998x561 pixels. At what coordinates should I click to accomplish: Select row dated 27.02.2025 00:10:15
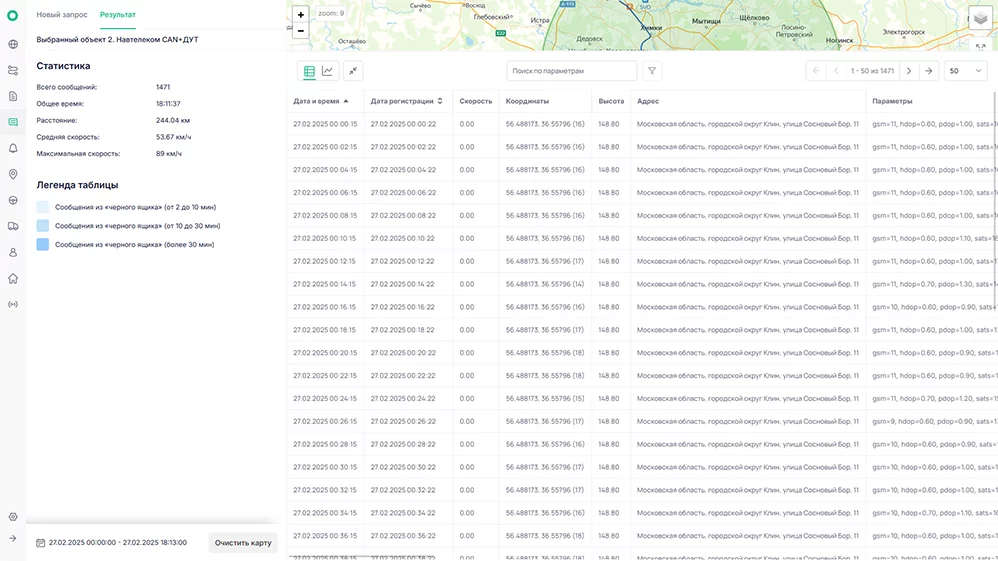tap(642, 239)
